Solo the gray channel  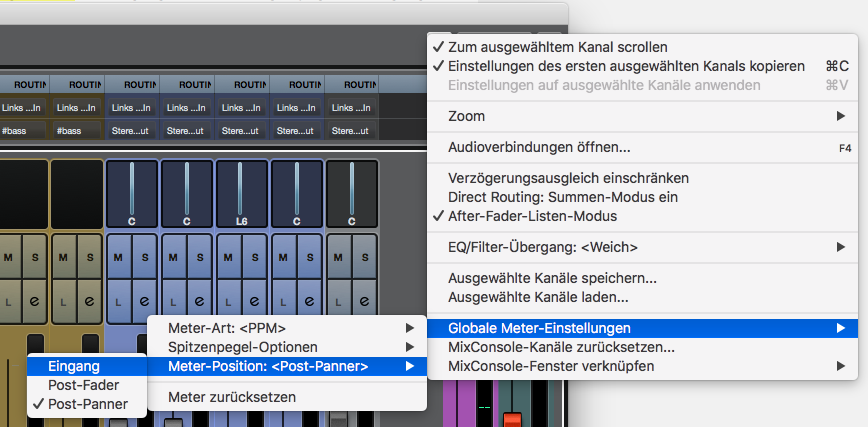364,257
